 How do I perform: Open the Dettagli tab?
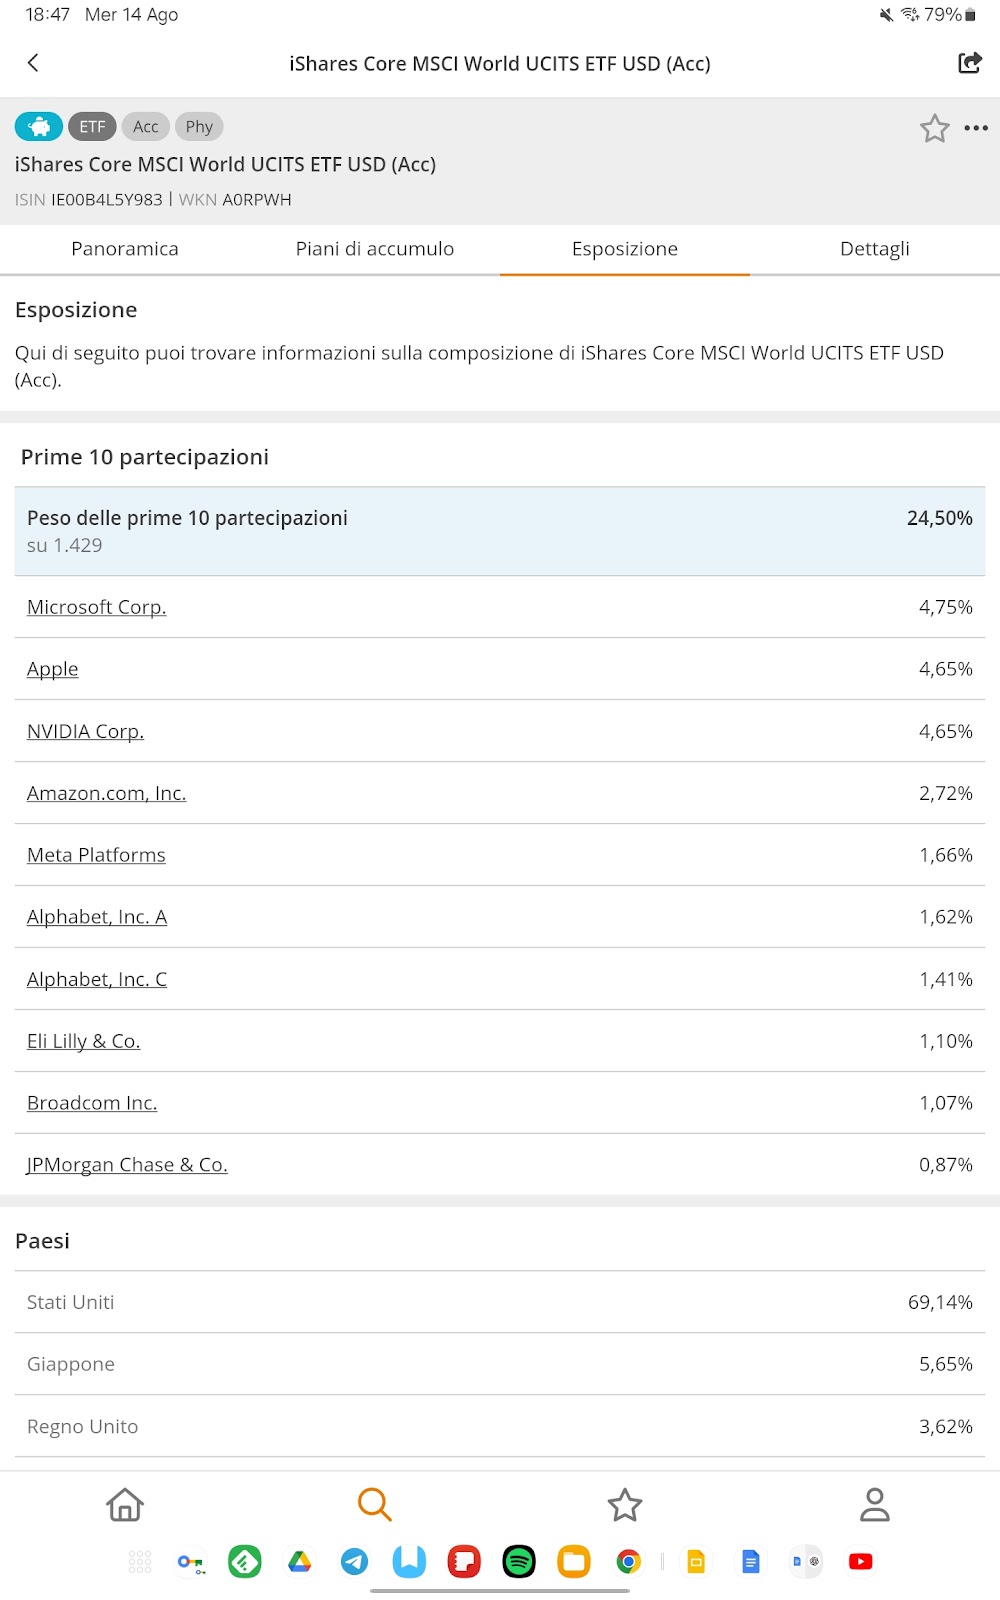[x=875, y=249]
